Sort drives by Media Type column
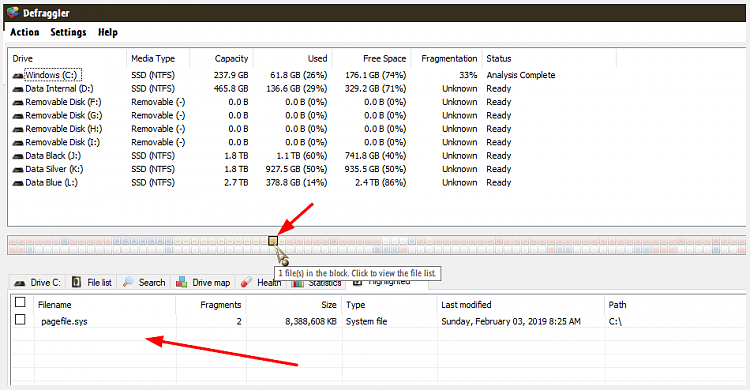 (158, 58)
